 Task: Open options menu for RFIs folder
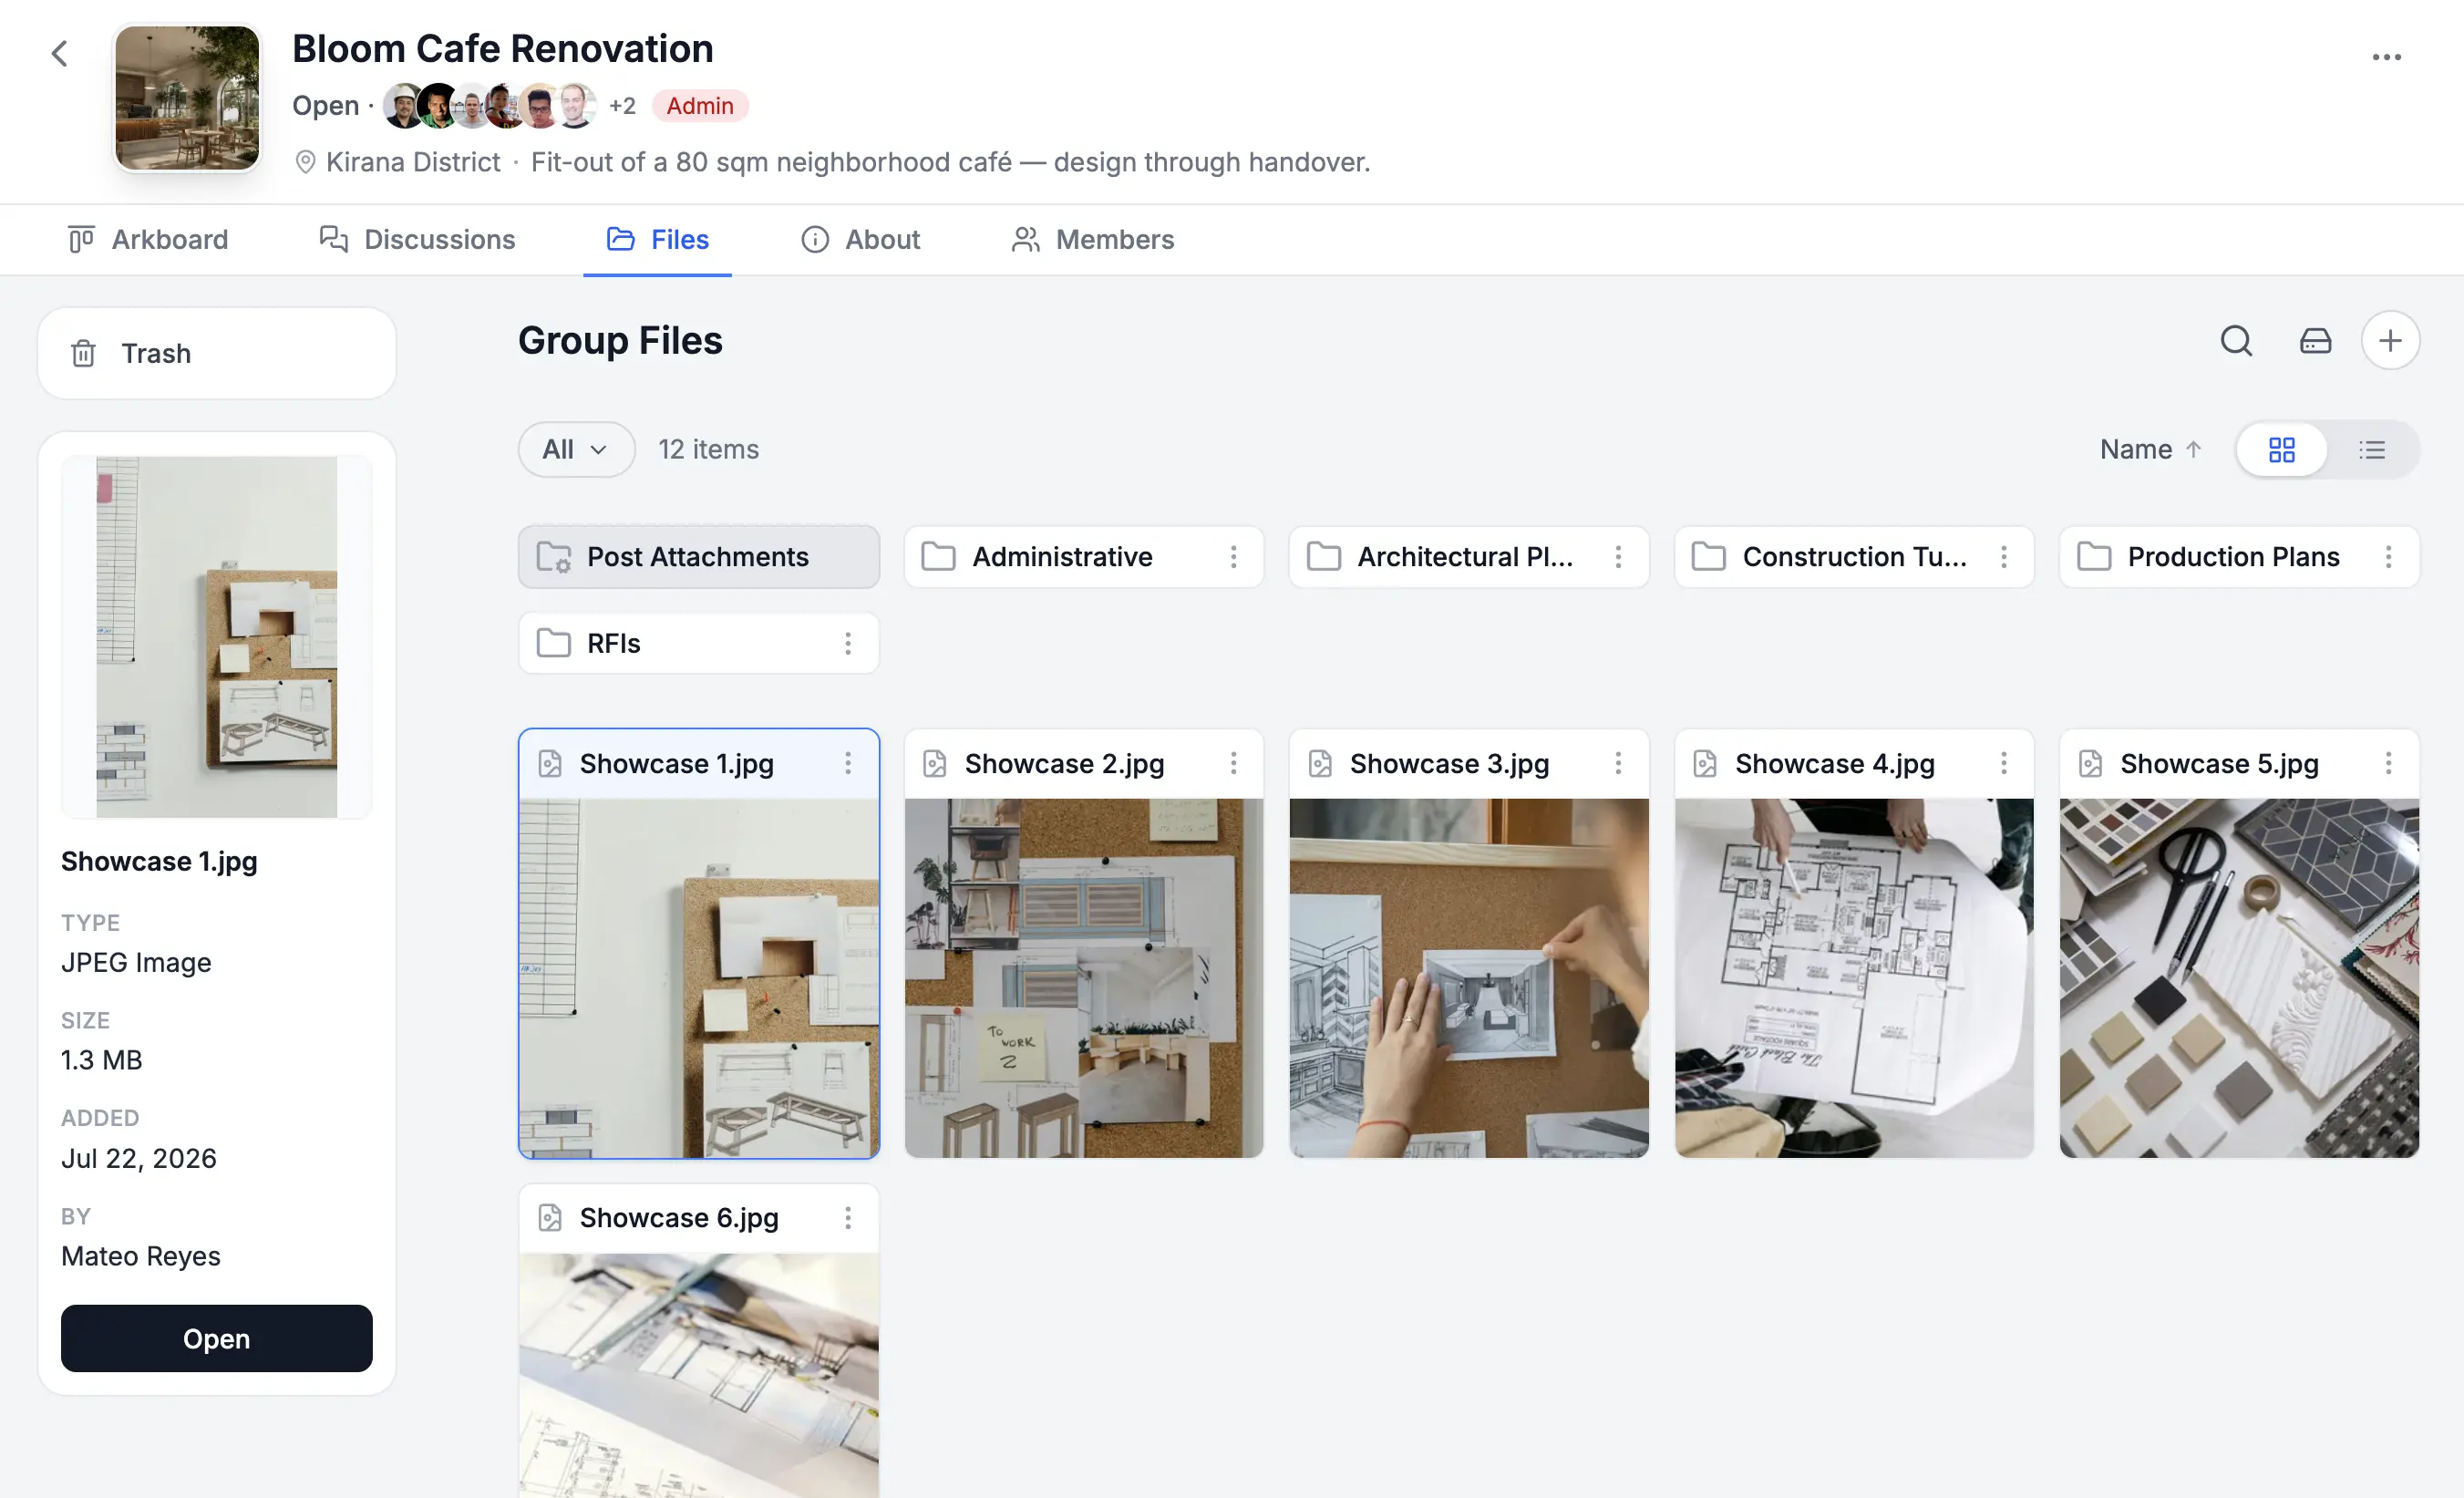[847, 643]
